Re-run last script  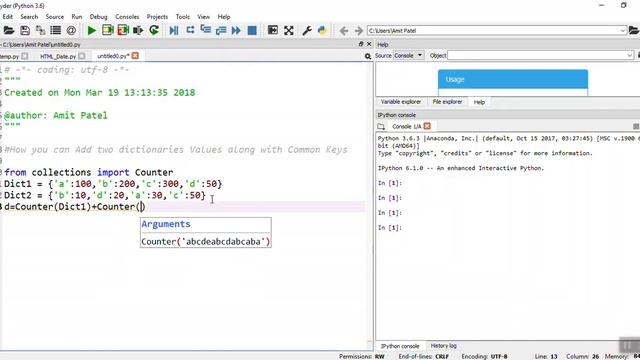[x=154, y=30]
